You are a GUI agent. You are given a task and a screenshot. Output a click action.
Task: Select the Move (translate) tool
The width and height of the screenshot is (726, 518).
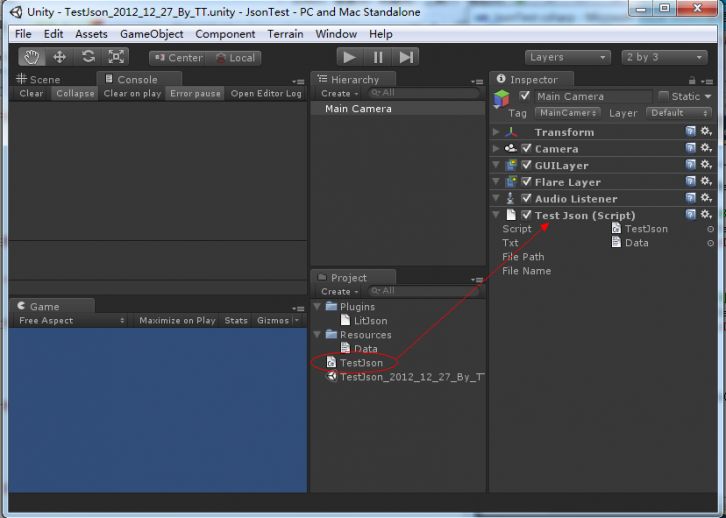59,57
